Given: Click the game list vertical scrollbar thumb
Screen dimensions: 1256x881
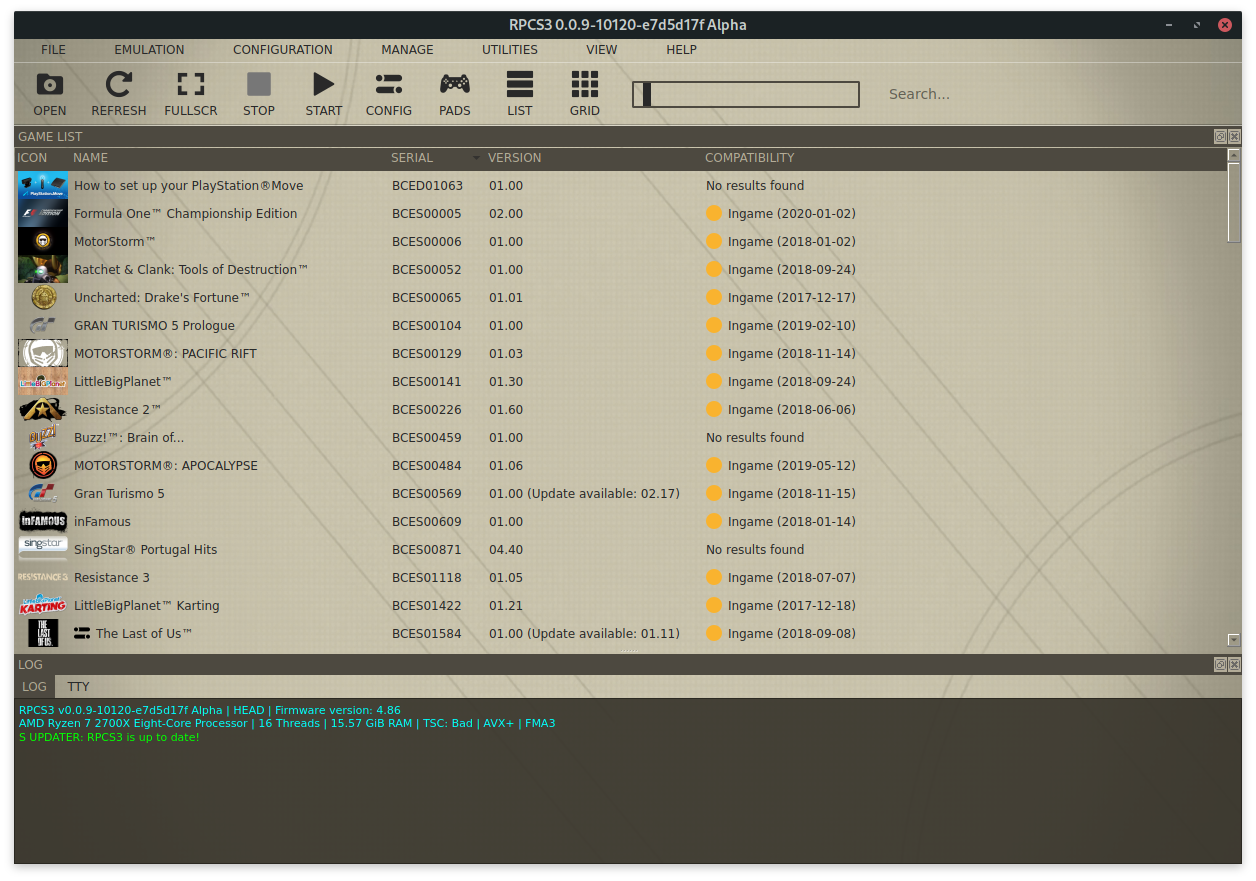Looking at the screenshot, I should click(1233, 203).
